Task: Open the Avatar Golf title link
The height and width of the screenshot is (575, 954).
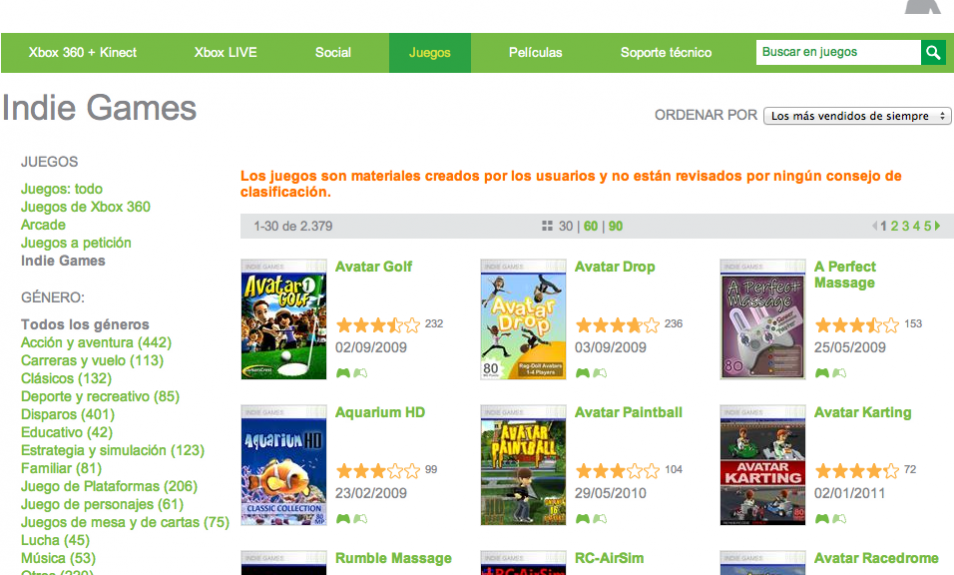Action: tap(374, 267)
